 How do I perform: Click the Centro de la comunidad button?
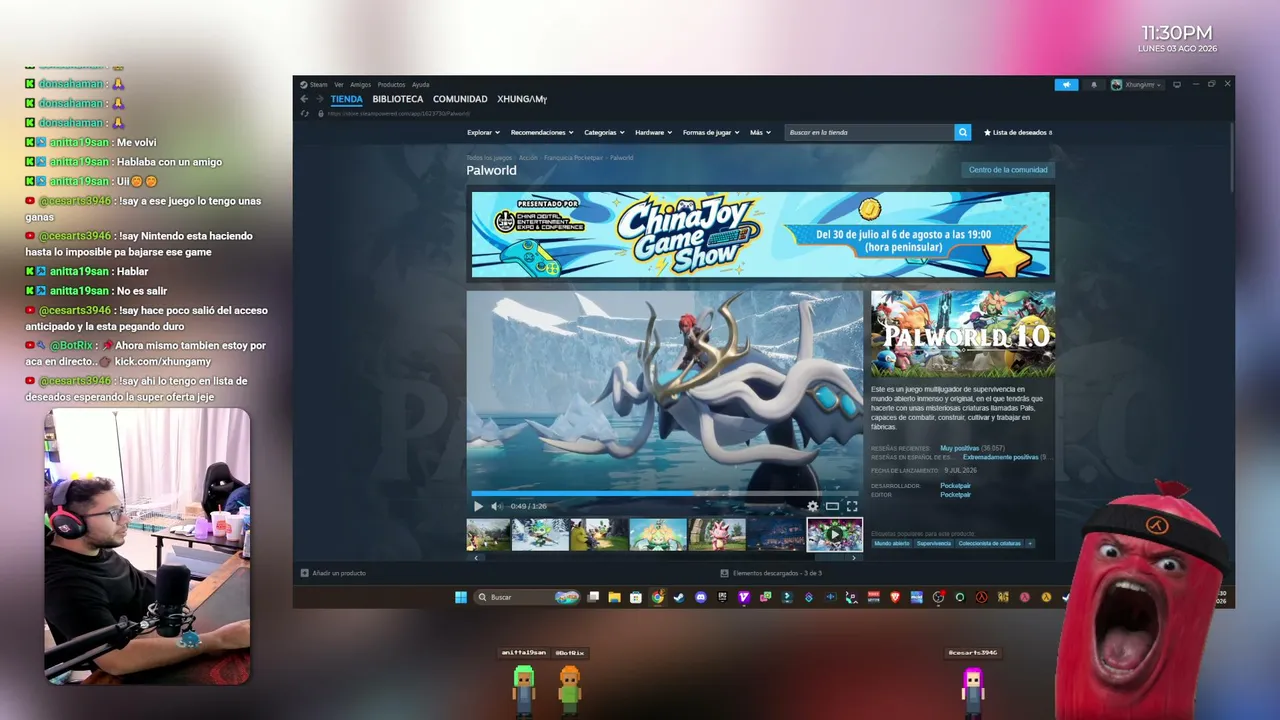coord(1008,170)
